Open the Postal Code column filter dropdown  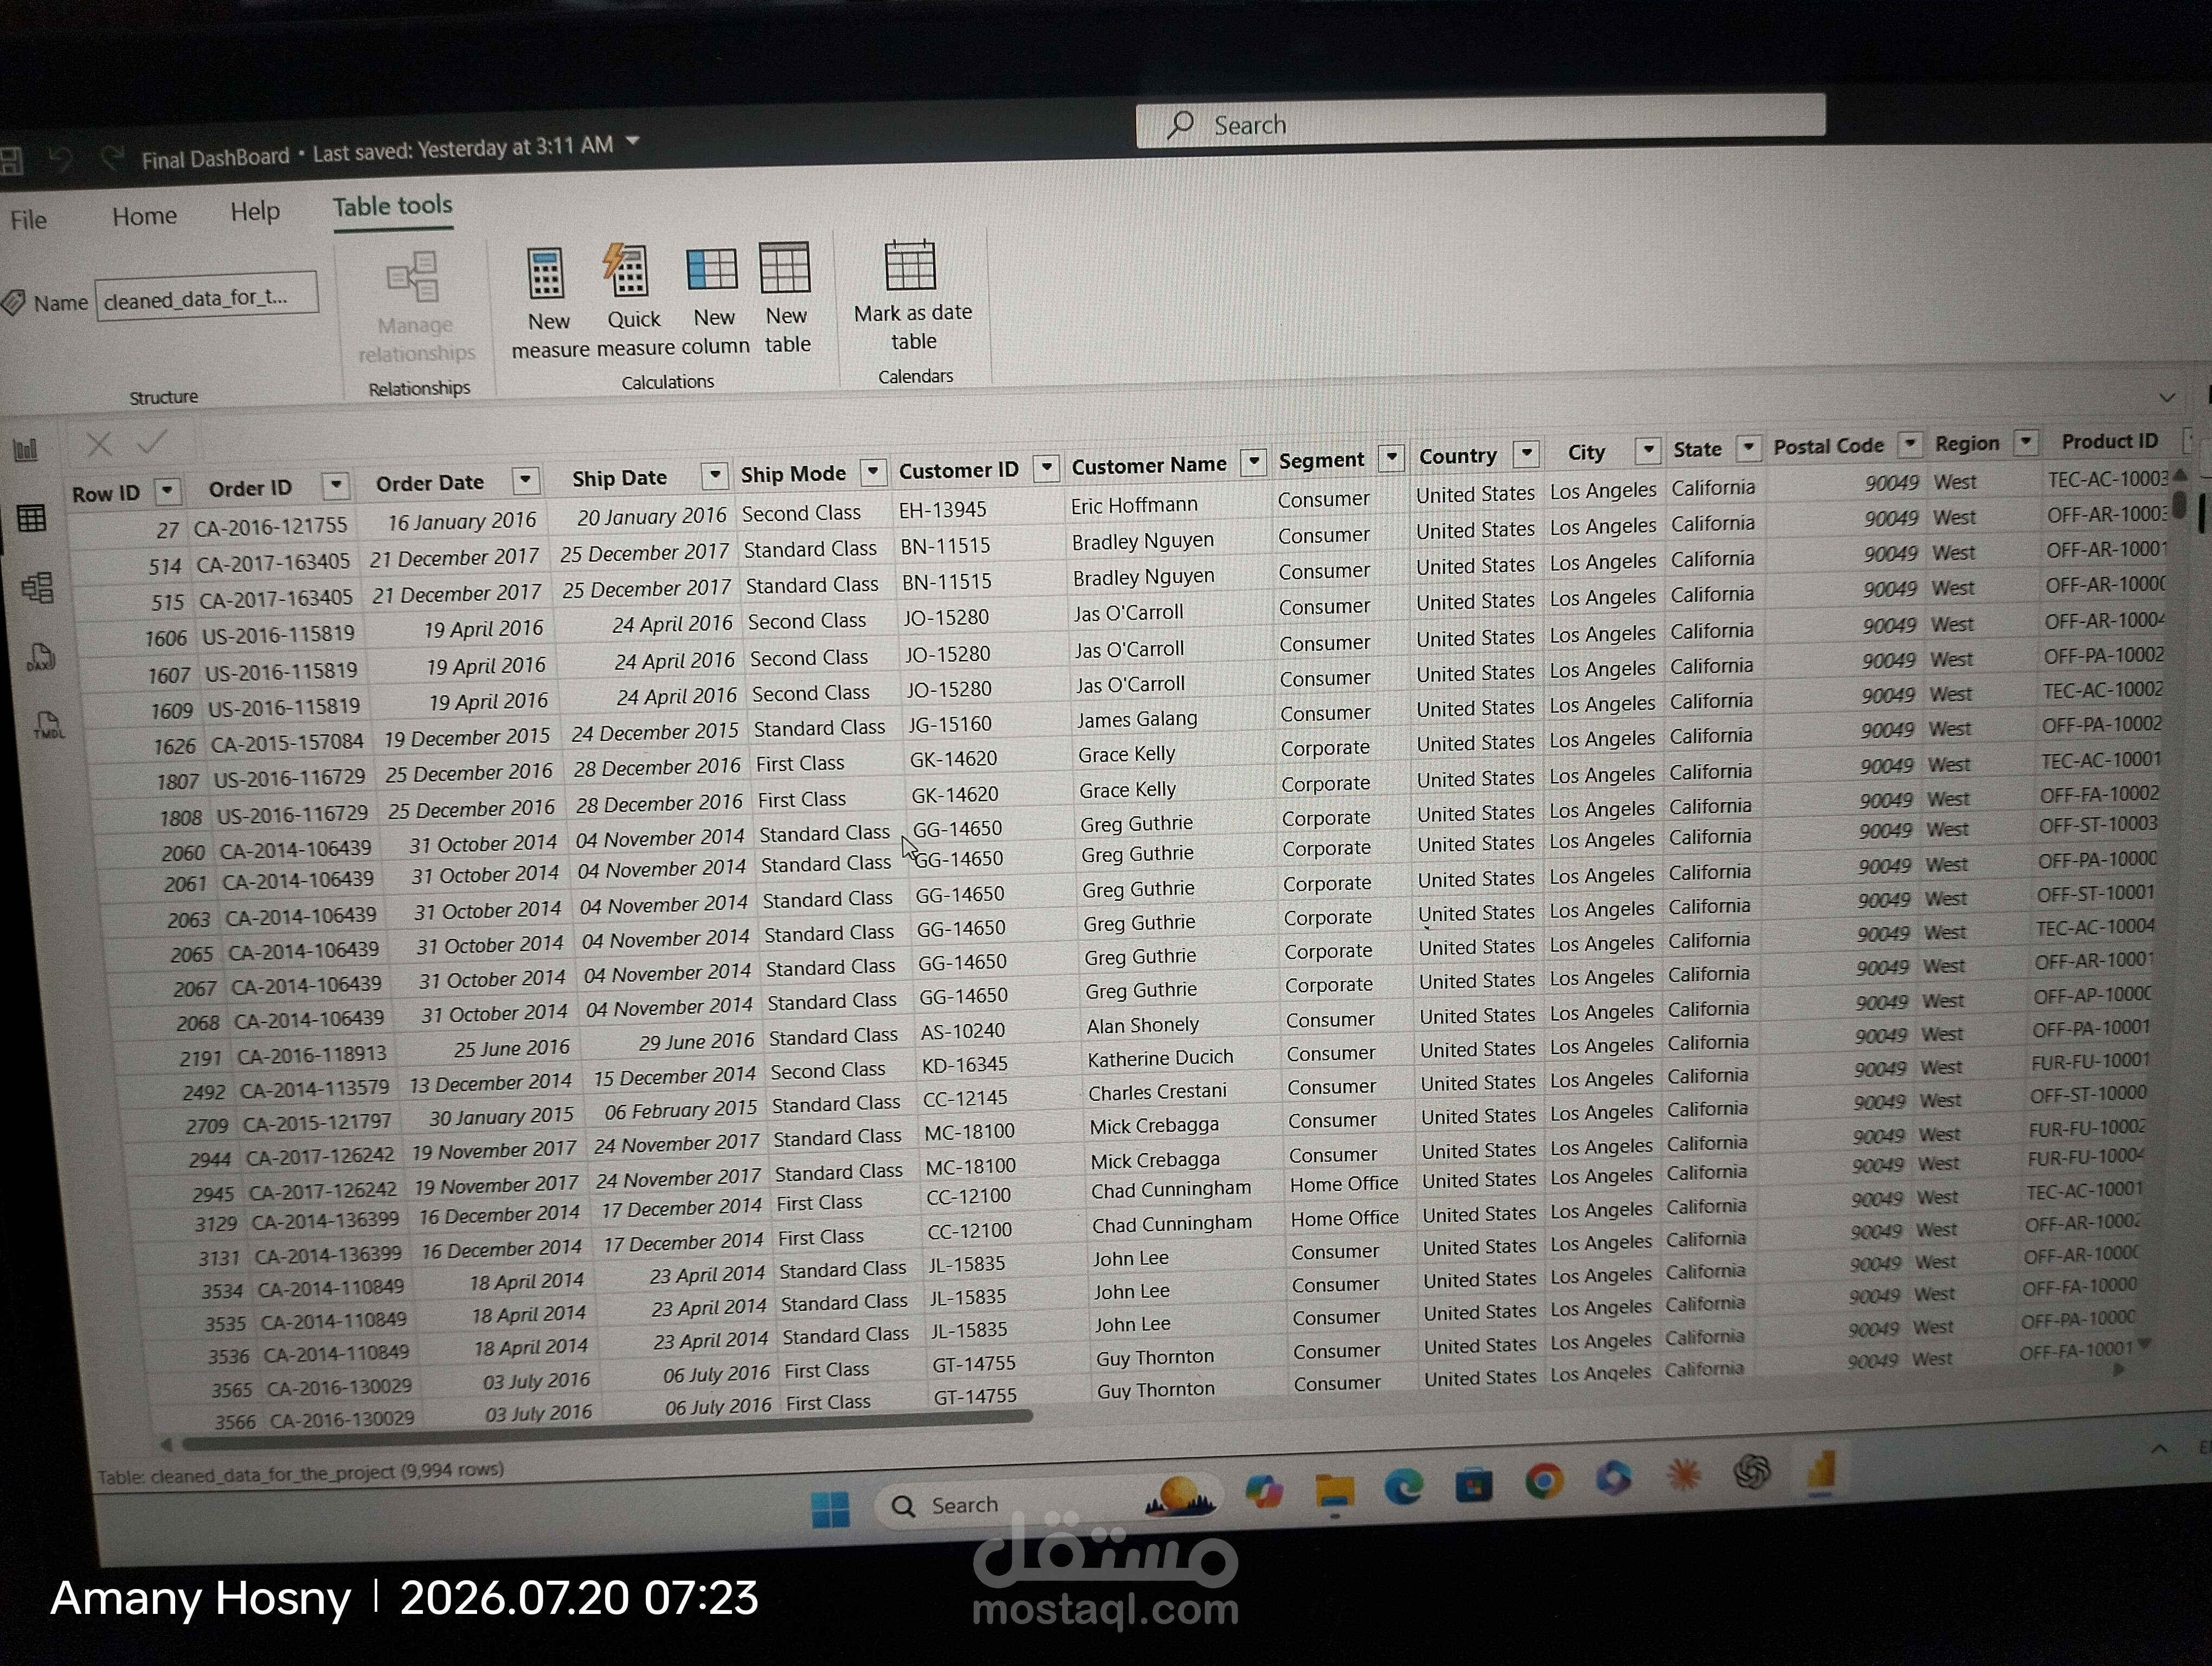tap(1910, 444)
